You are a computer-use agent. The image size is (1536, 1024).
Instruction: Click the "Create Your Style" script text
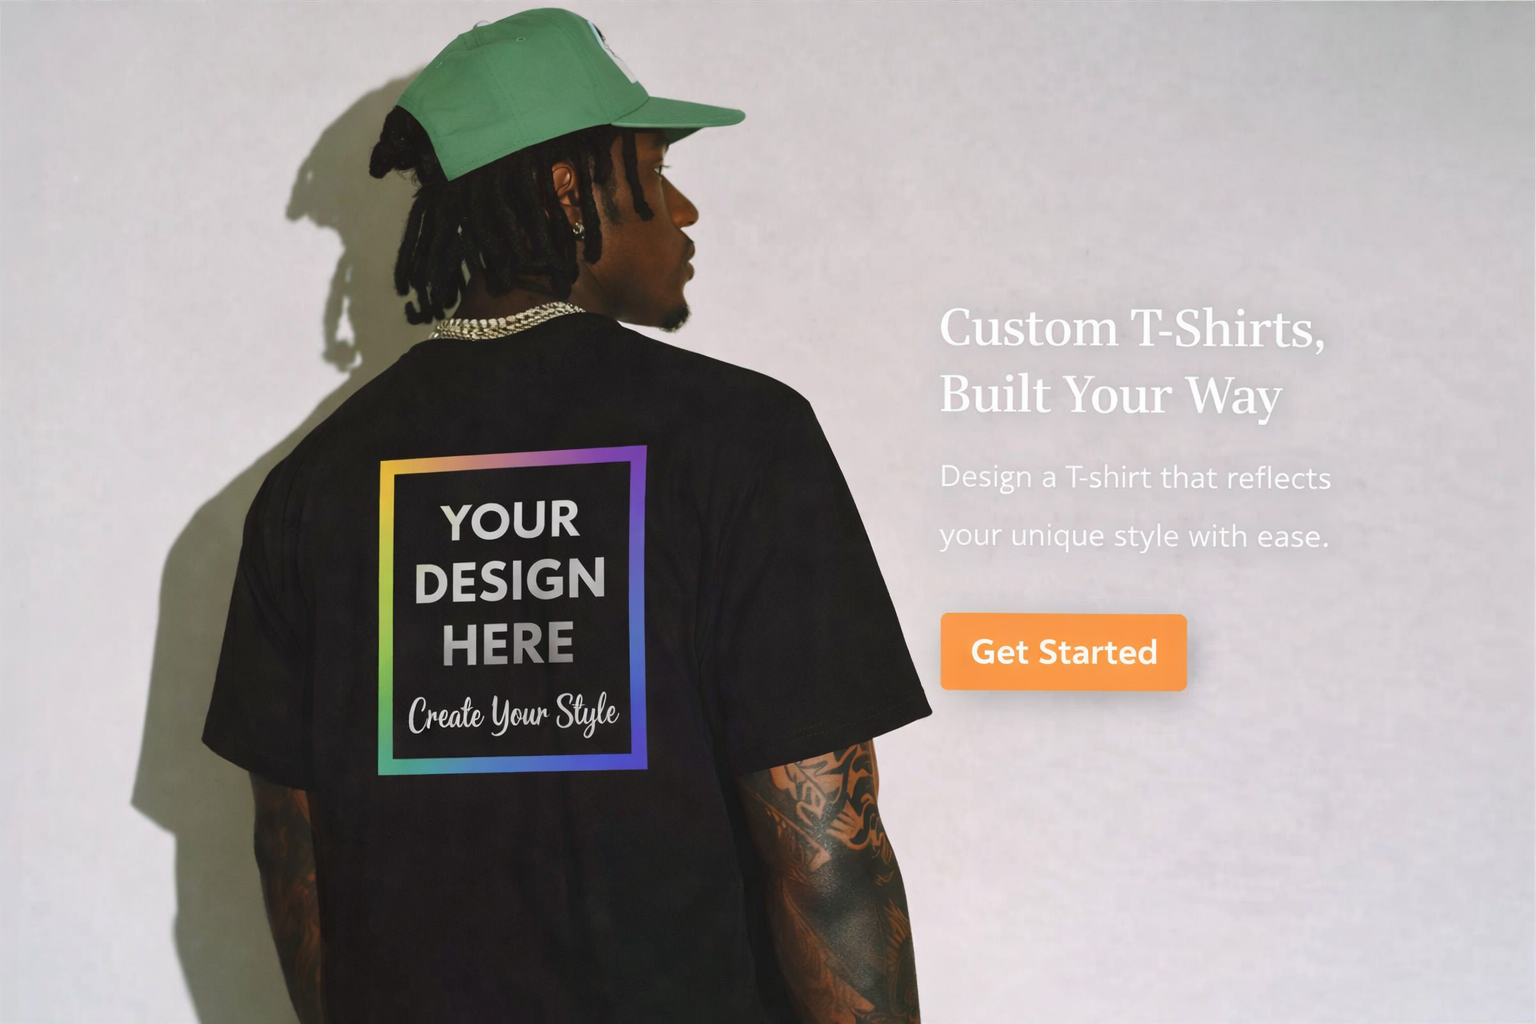click(513, 714)
